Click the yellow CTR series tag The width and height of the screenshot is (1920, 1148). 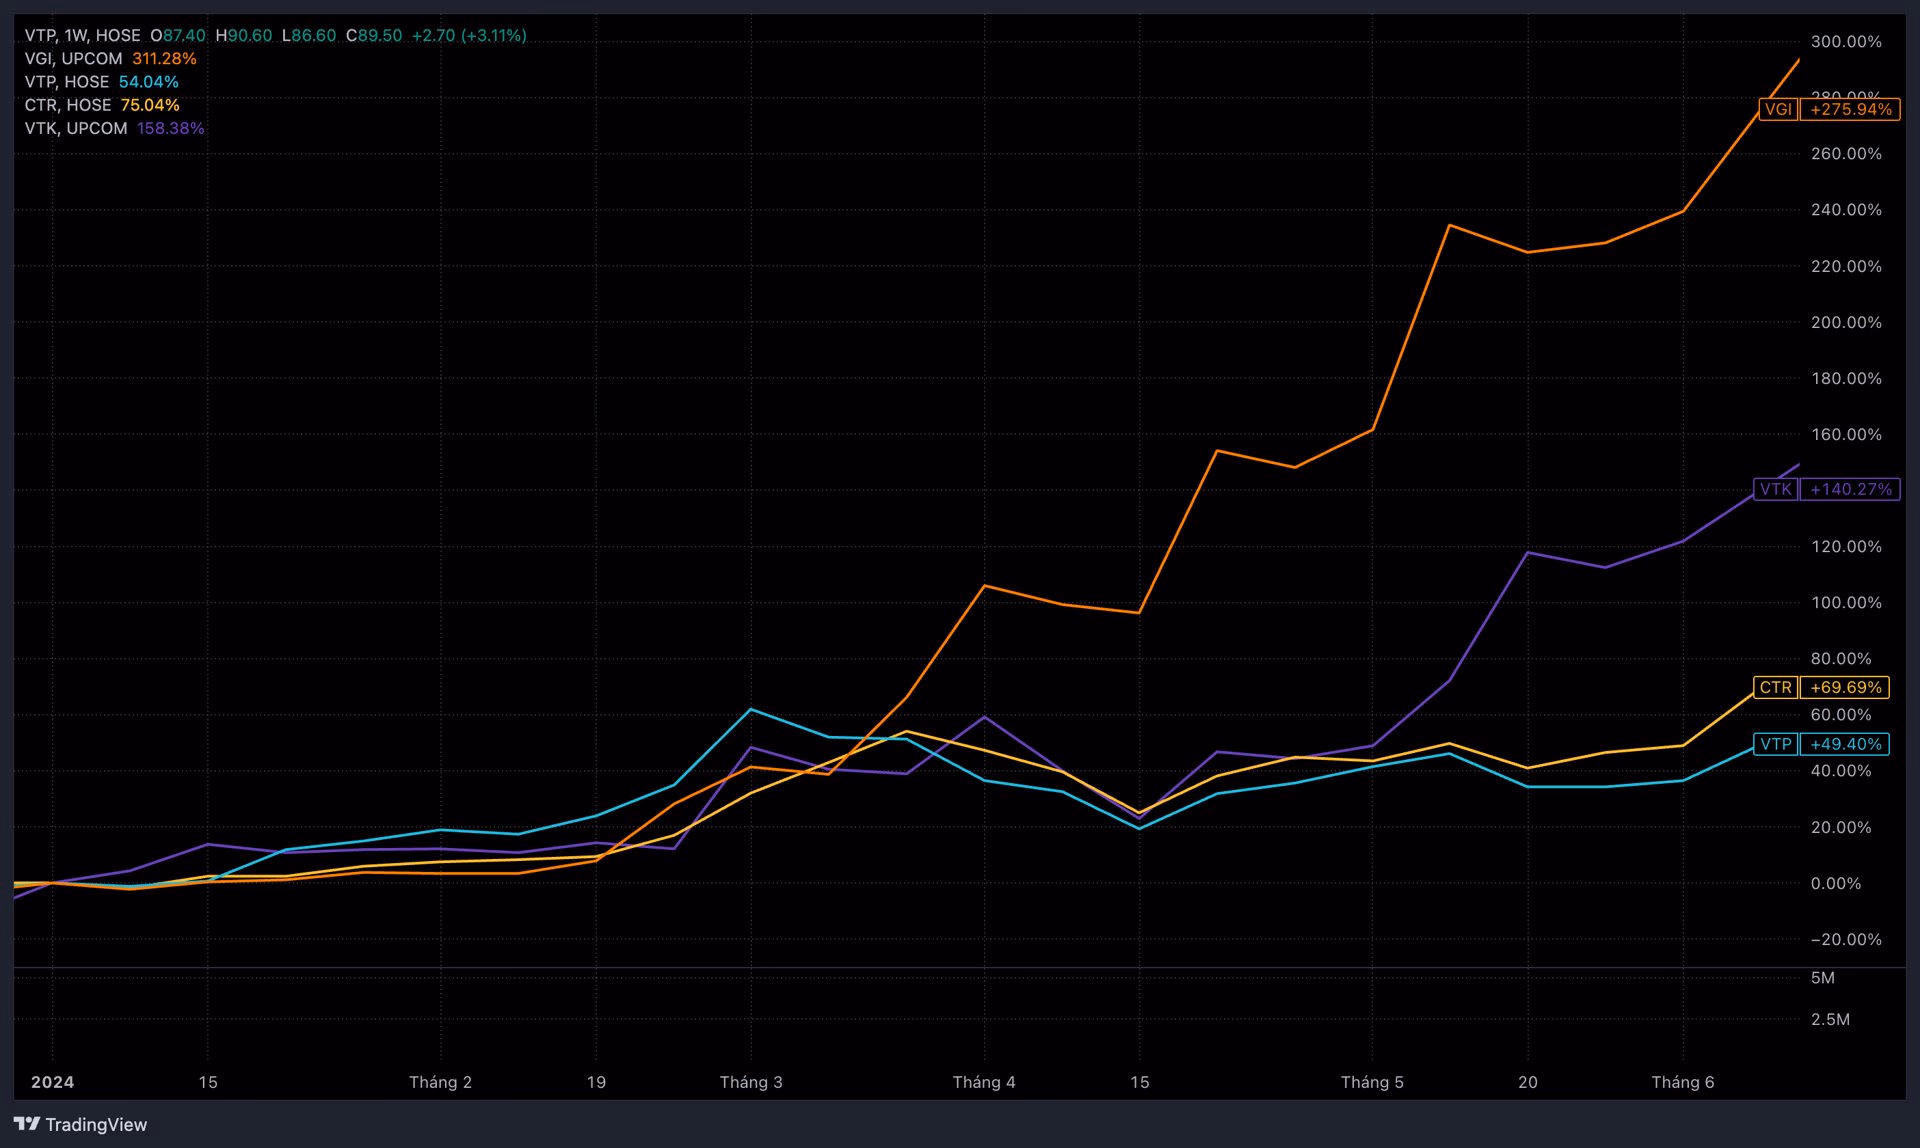pyautogui.click(x=1775, y=687)
